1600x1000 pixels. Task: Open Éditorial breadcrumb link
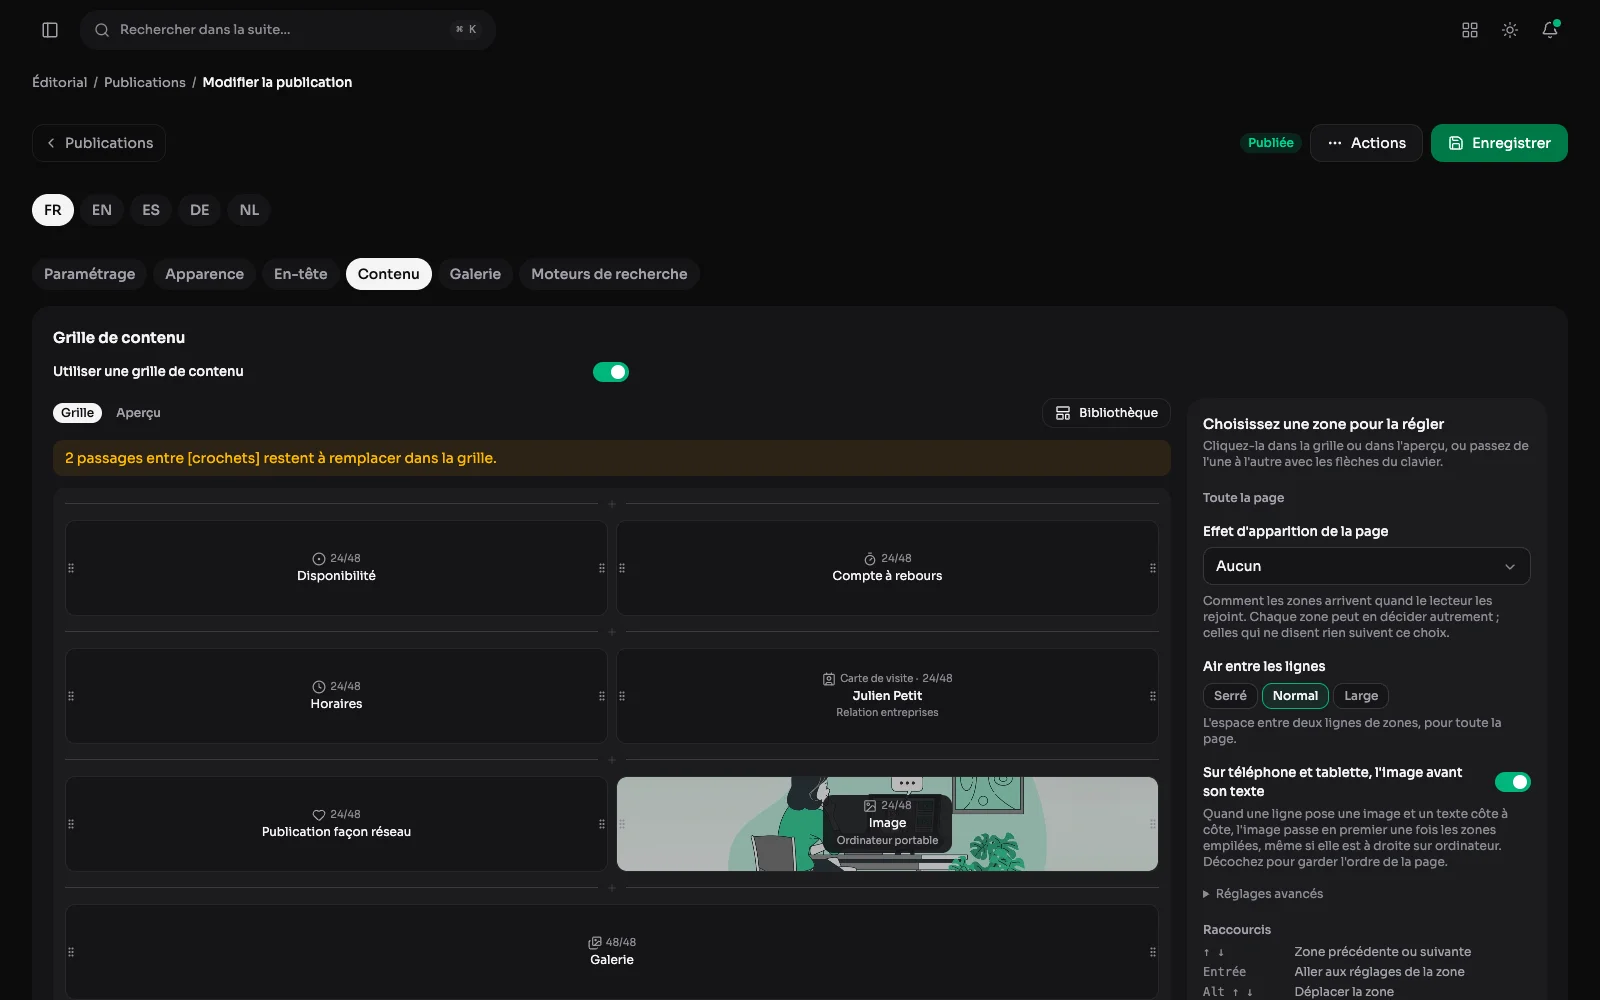click(x=60, y=82)
